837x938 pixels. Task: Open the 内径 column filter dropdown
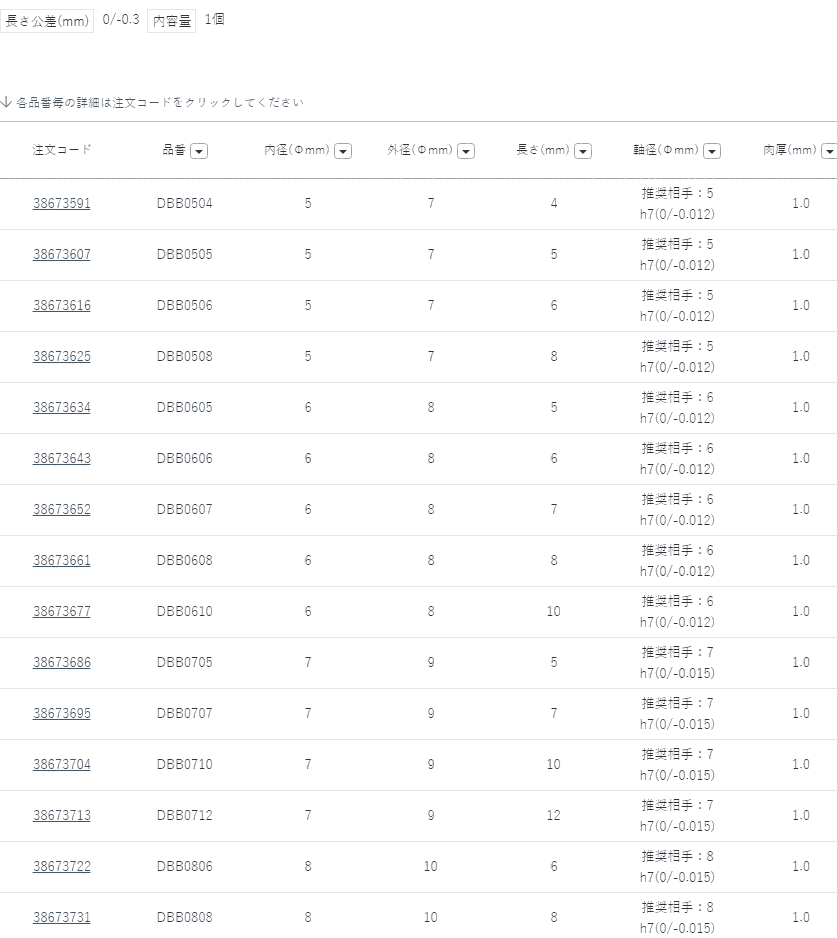click(x=343, y=151)
